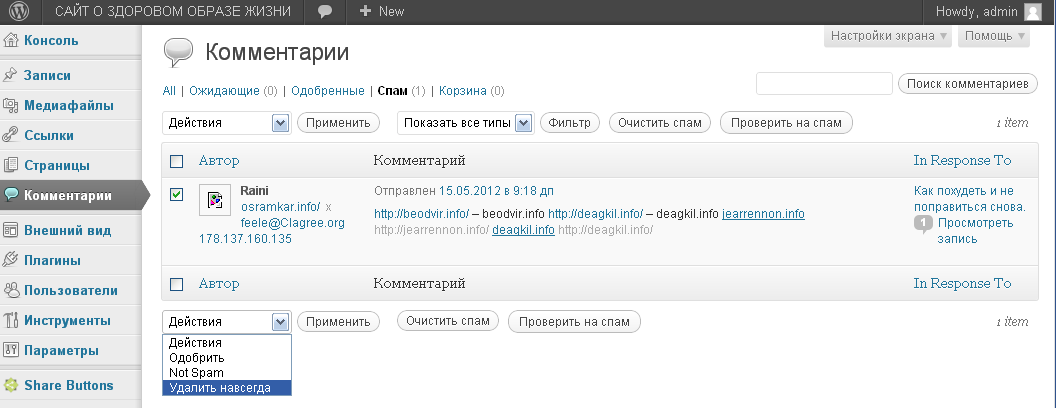The height and width of the screenshot is (408, 1056).
Task: Open the top Действия bulk actions dropdown
Action: click(x=227, y=123)
